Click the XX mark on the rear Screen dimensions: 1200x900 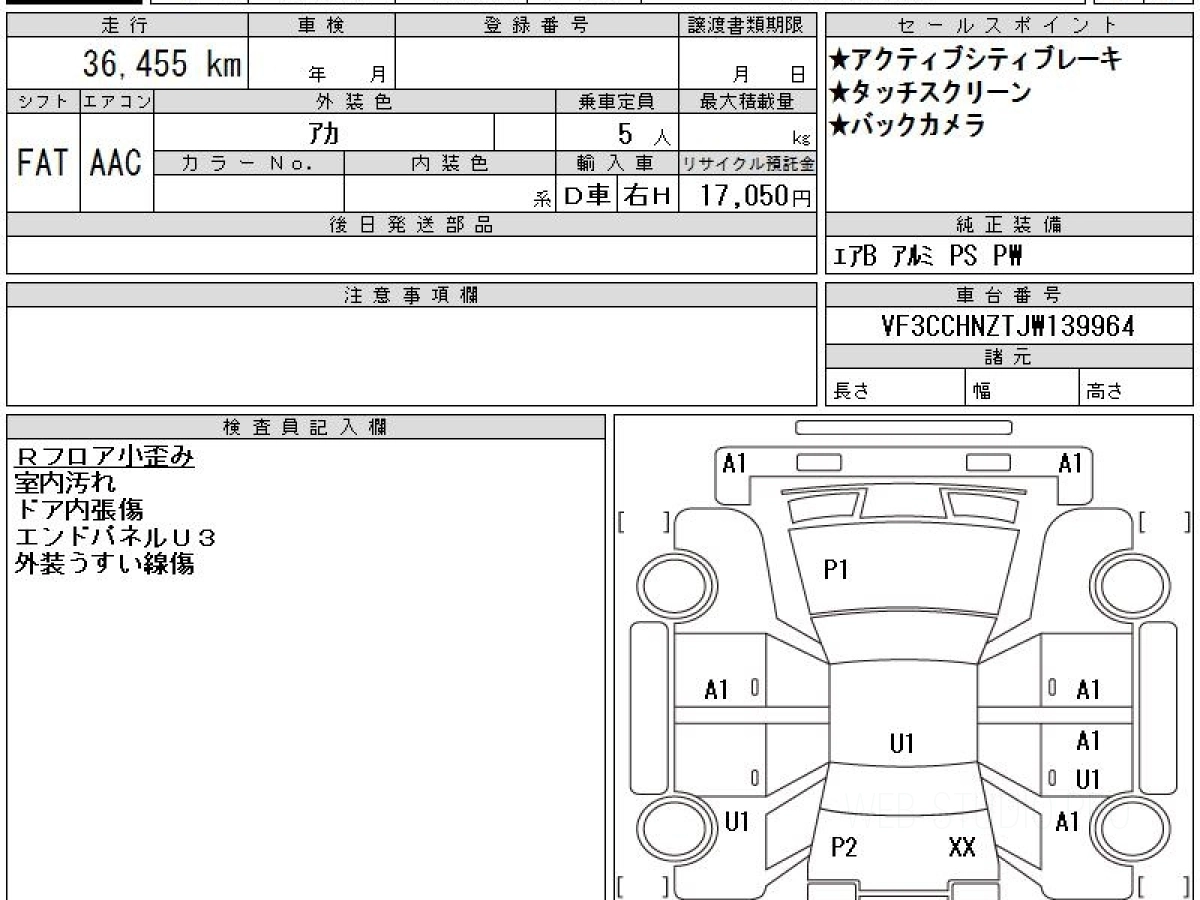tap(961, 848)
